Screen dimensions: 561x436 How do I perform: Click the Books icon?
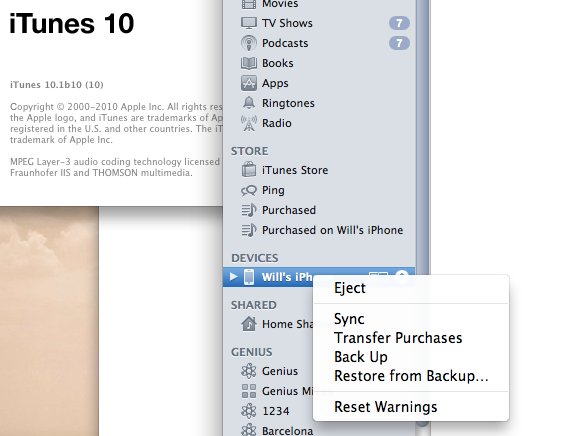point(249,63)
